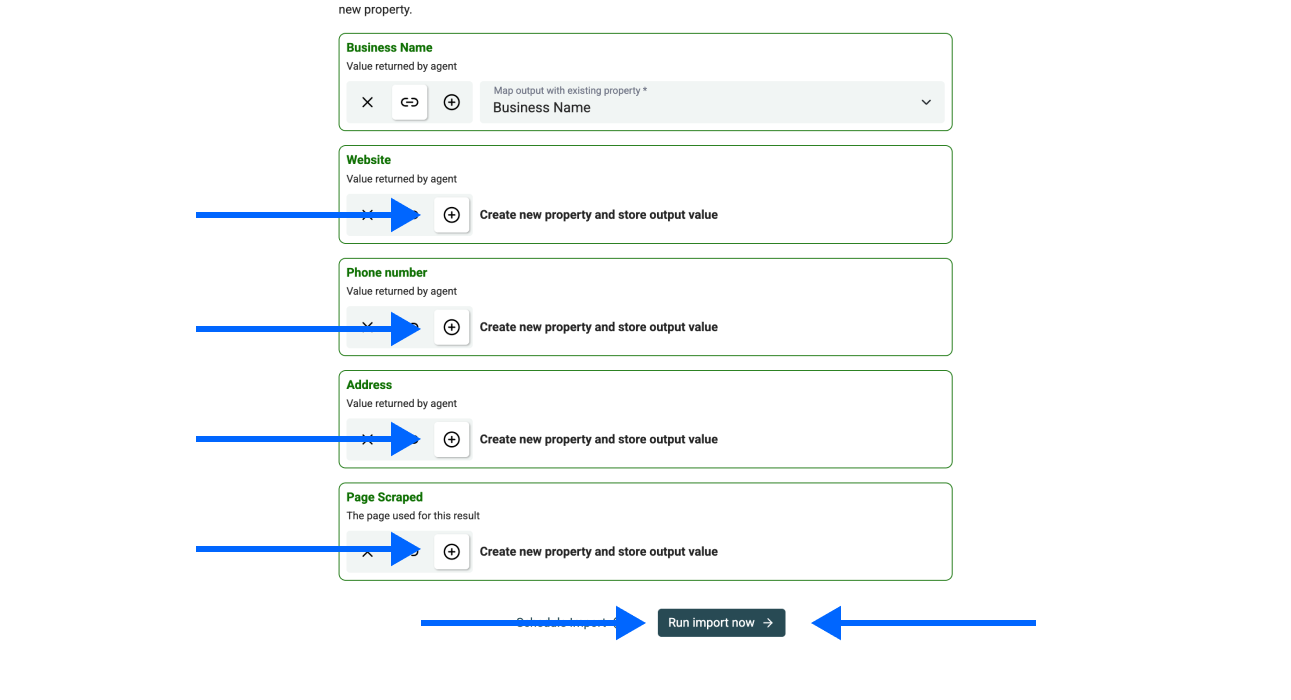
Task: Click the X icon in Address row
Action: (x=367, y=439)
